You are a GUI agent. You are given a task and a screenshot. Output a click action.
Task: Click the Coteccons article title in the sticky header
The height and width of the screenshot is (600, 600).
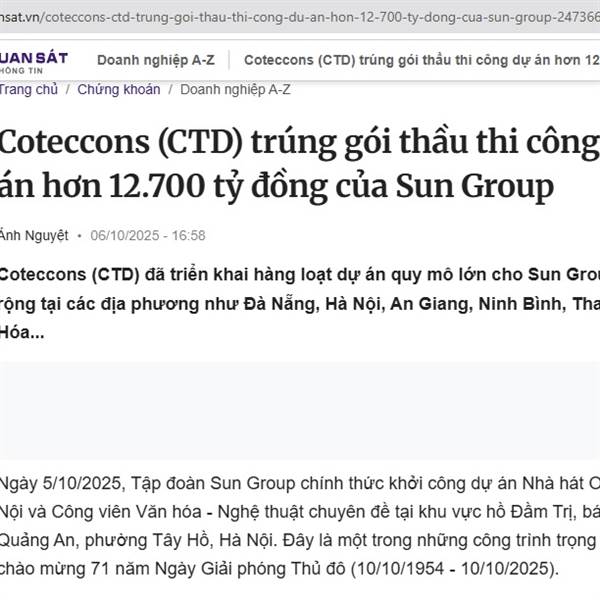click(x=420, y=60)
